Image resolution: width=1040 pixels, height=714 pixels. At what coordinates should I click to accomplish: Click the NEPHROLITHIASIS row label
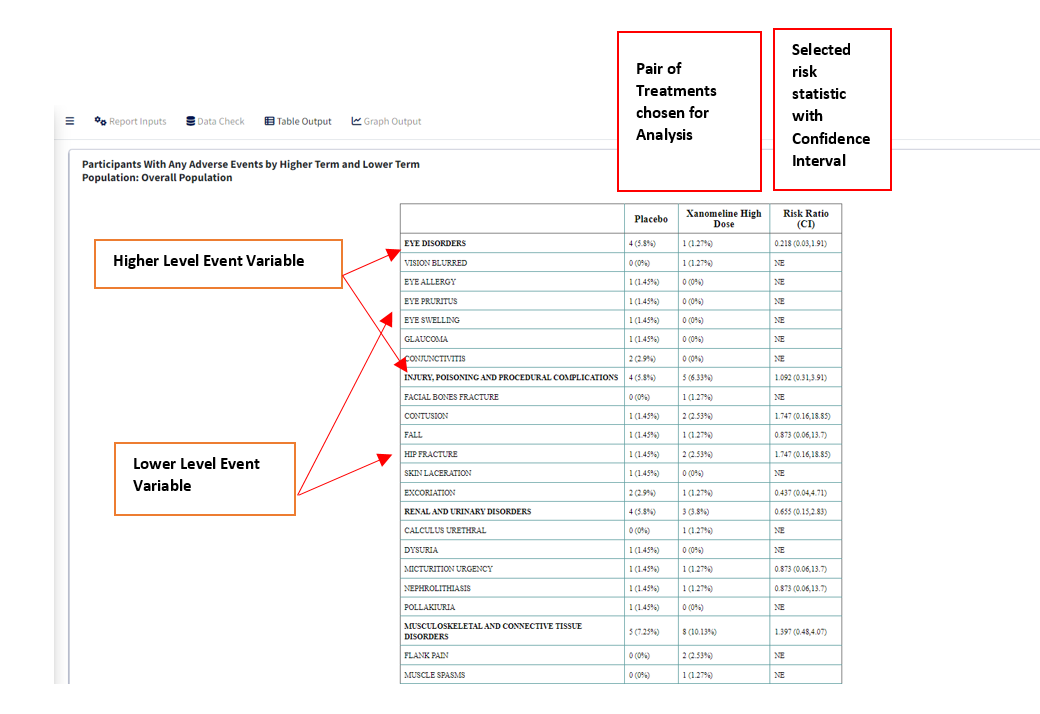pyautogui.click(x=437, y=588)
